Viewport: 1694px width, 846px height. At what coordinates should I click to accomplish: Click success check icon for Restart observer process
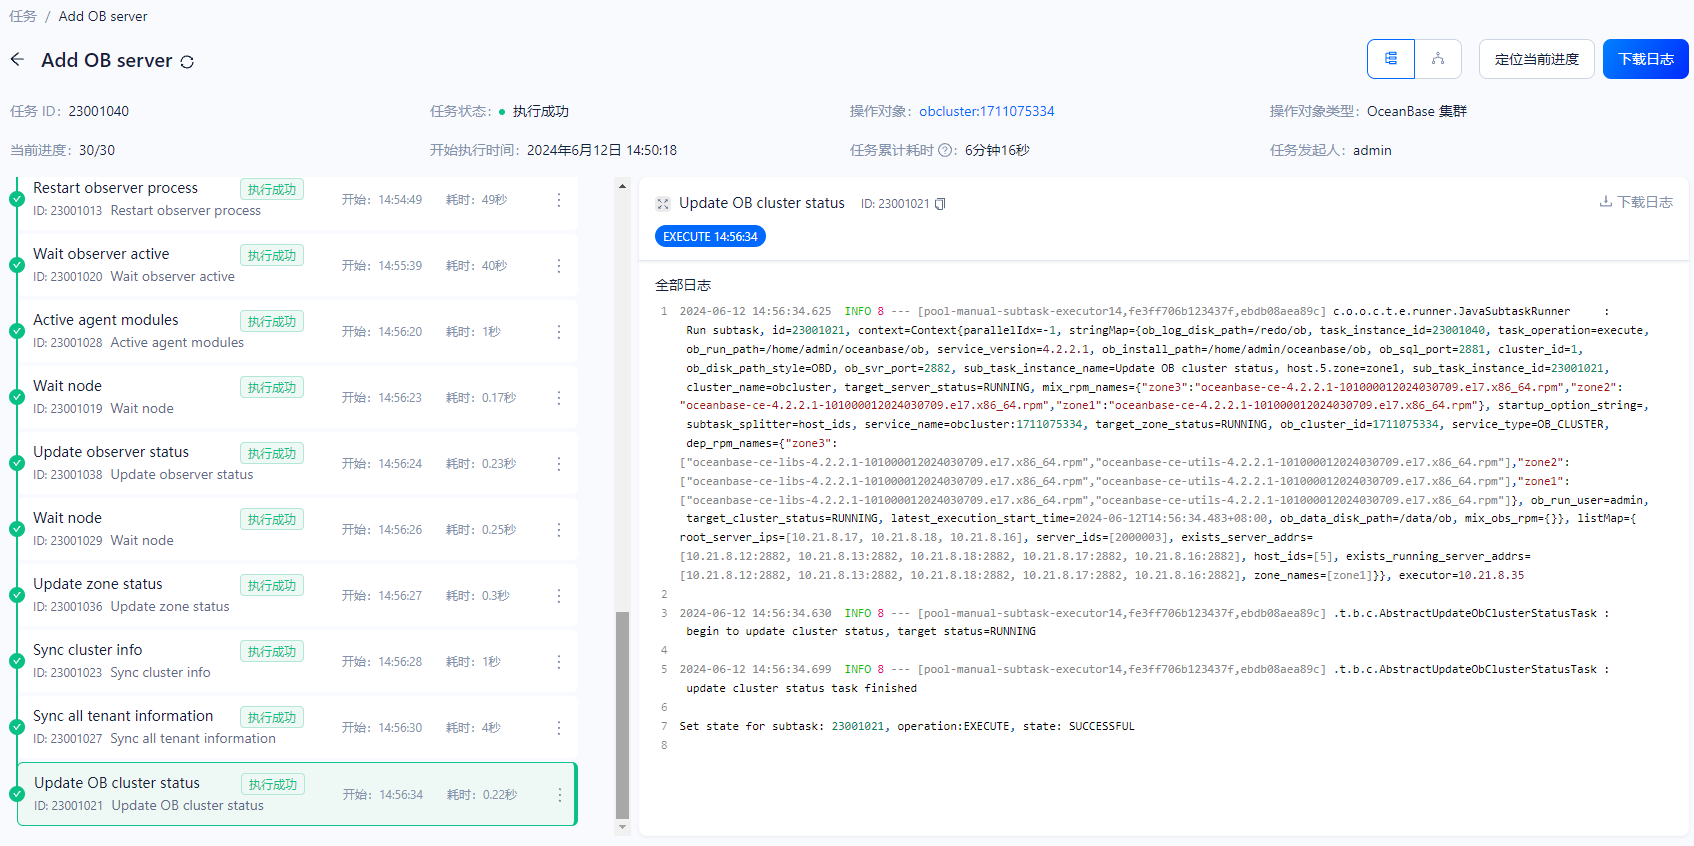click(x=17, y=199)
